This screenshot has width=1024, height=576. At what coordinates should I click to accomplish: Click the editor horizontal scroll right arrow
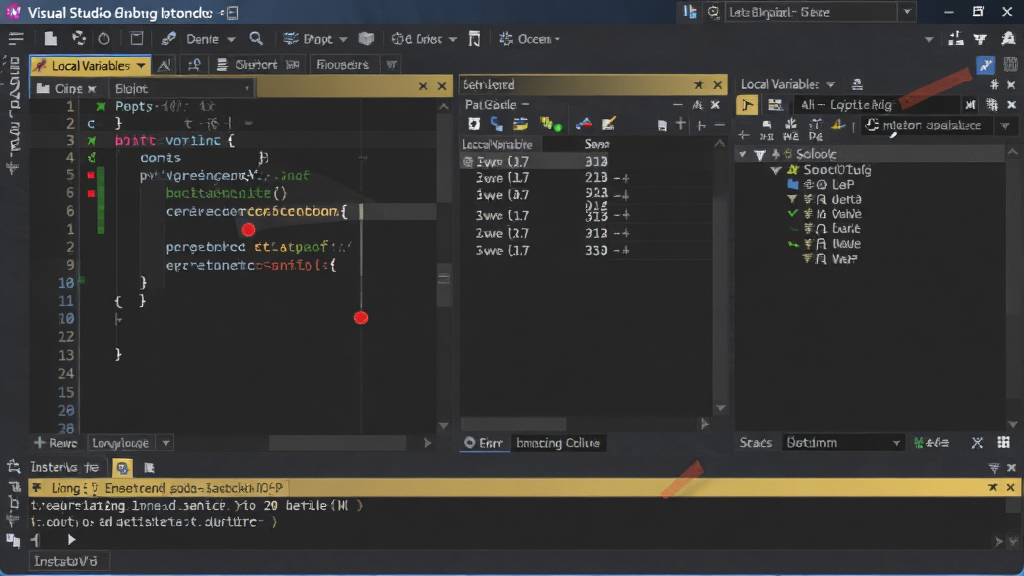point(428,443)
